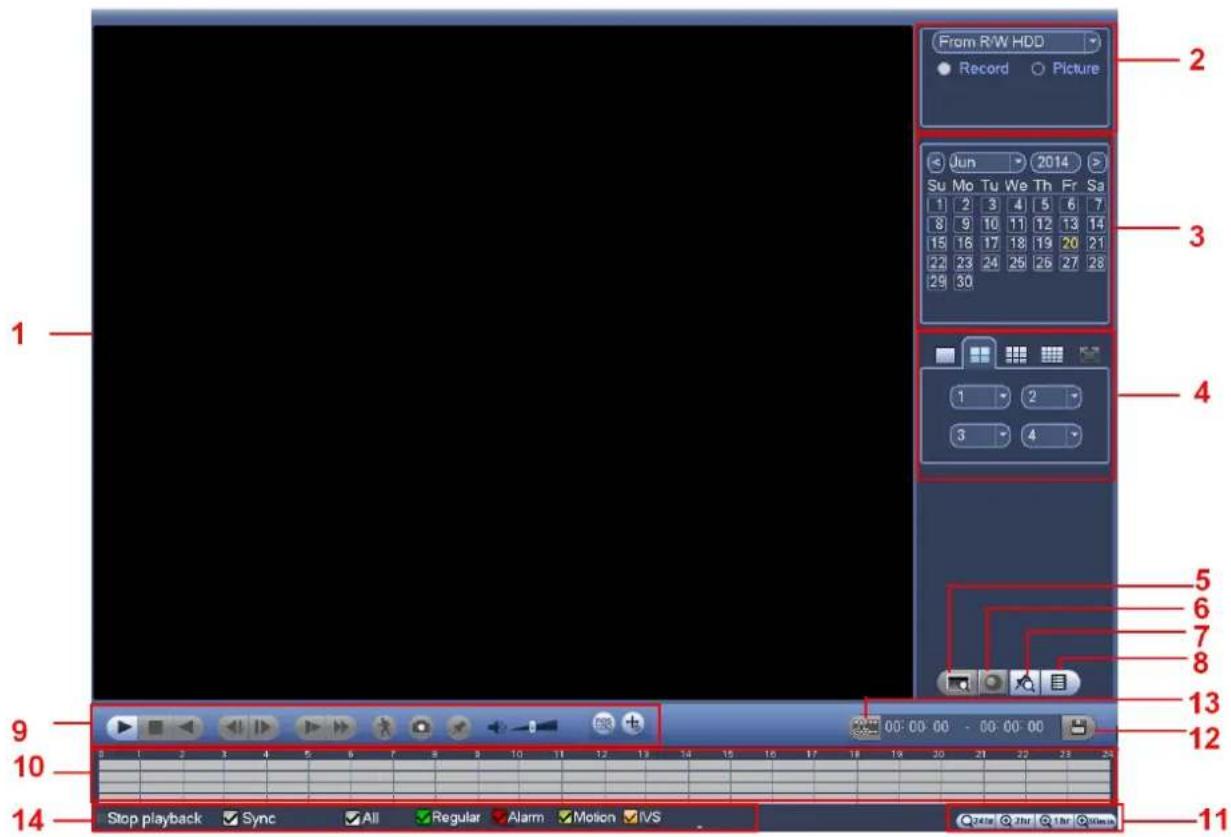
Task: Click the magnifier search icon in the lower right group
Action: [1027, 683]
